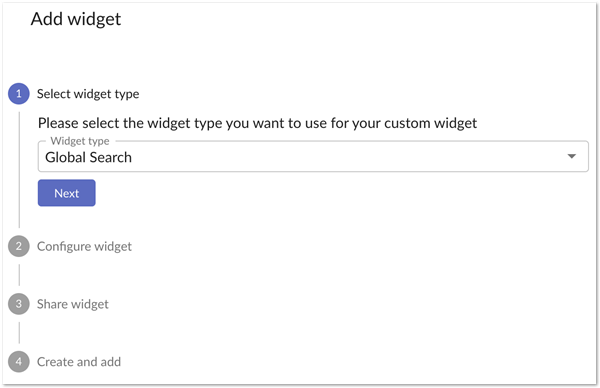Click the Add widget heading
Image resolution: width=600 pixels, height=388 pixels.
(x=76, y=19)
